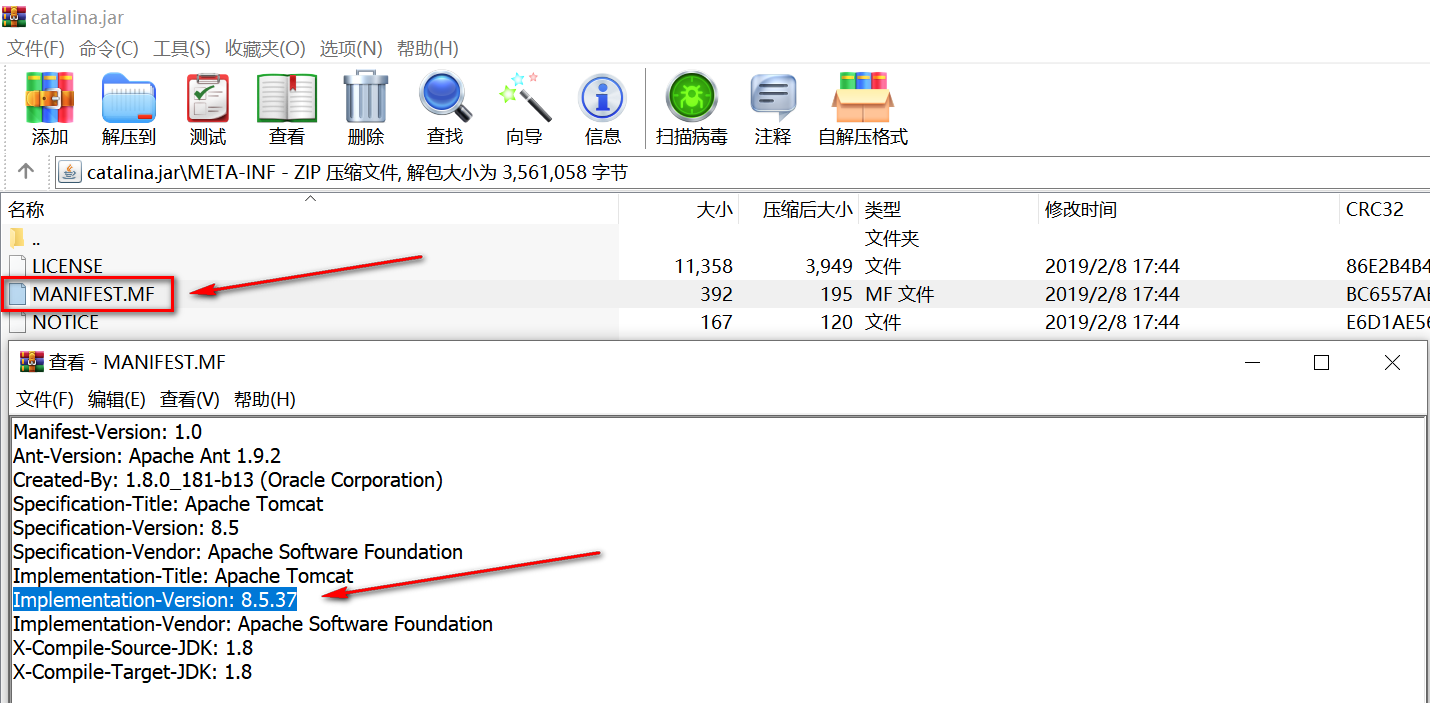The width and height of the screenshot is (1430, 703).
Task: Click NOTICE size value 167
Action: [x=715, y=322]
